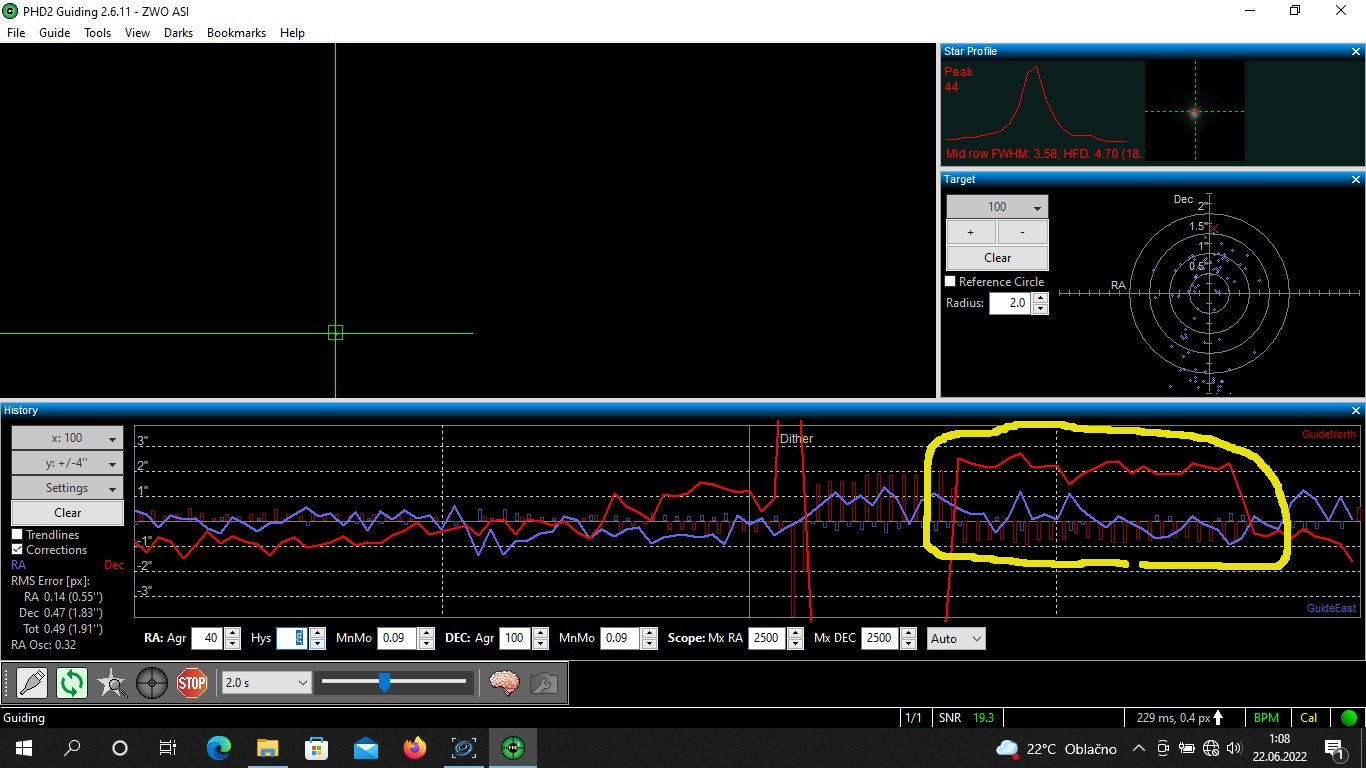Click the DEC Agr field showing 100
The width and height of the screenshot is (1366, 768).
516,638
